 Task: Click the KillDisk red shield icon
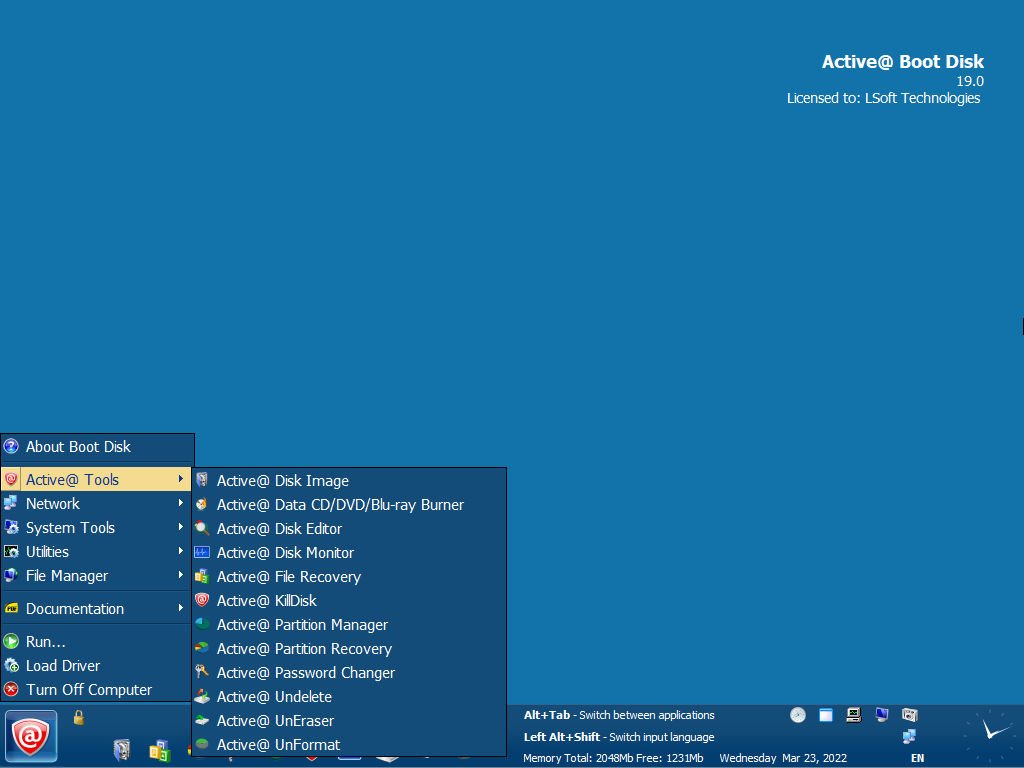click(202, 600)
